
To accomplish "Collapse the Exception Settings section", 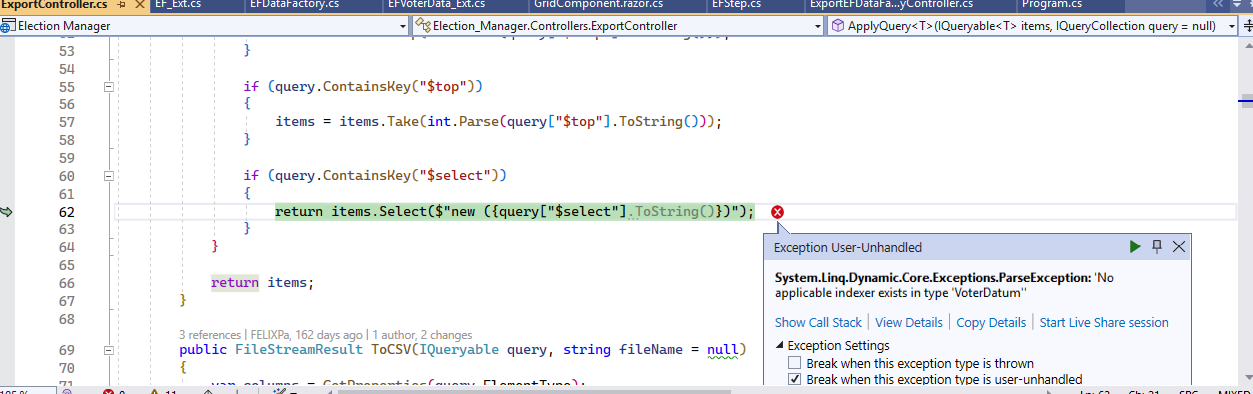I will [x=781, y=345].
